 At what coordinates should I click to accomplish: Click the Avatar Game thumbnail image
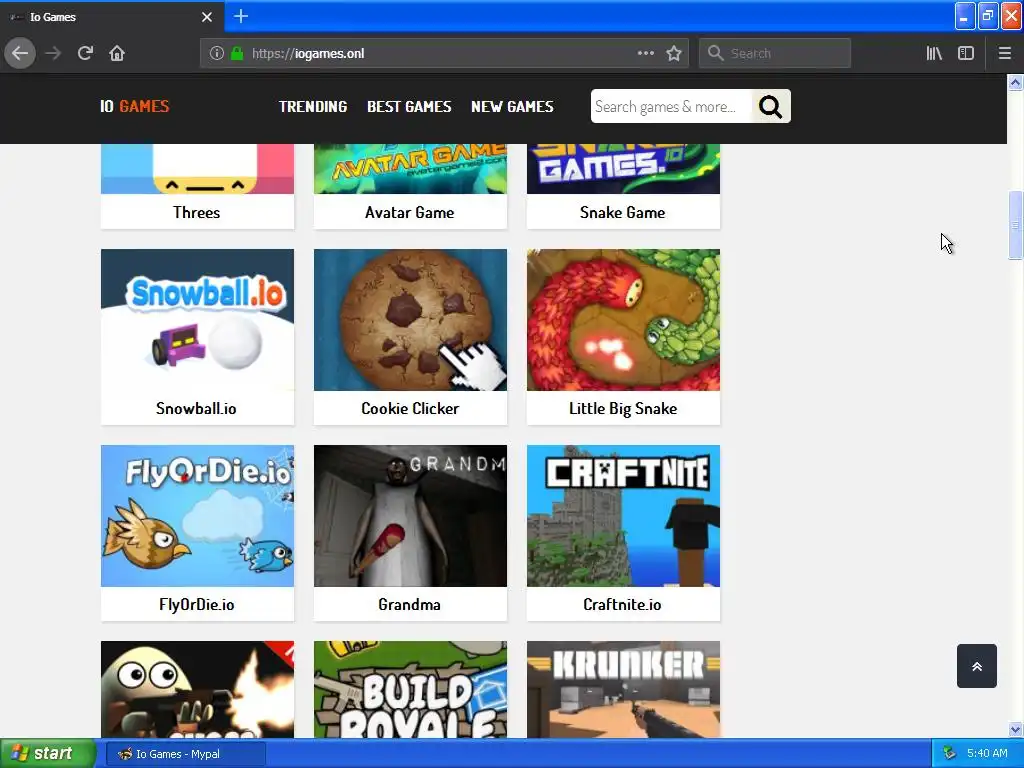[x=410, y=168]
